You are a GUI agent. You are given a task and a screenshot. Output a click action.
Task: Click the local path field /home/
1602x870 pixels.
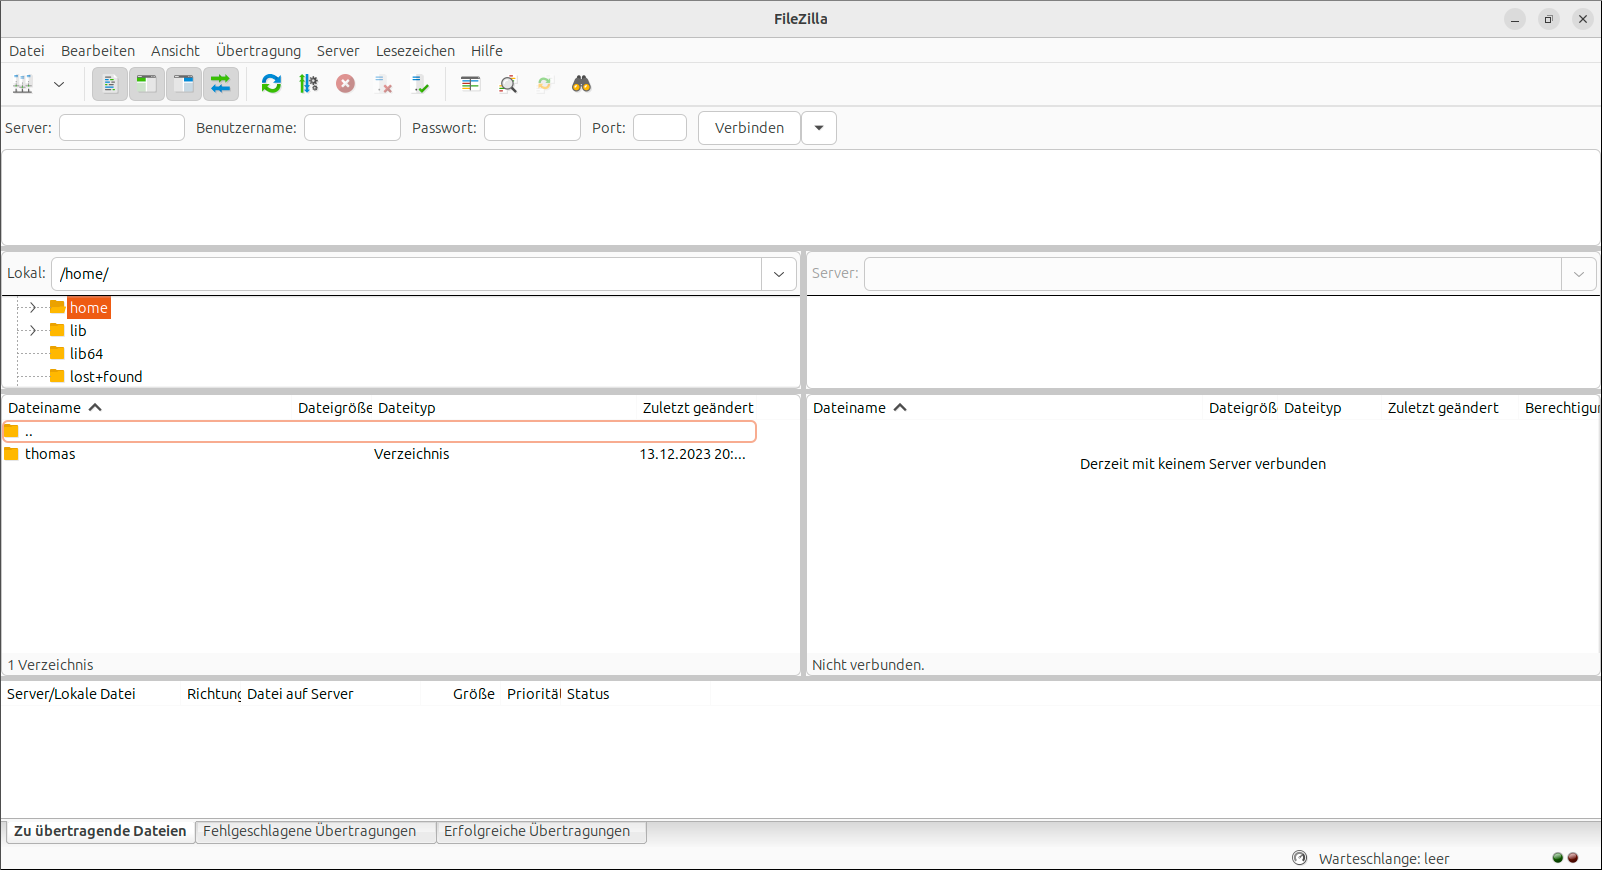(406, 274)
